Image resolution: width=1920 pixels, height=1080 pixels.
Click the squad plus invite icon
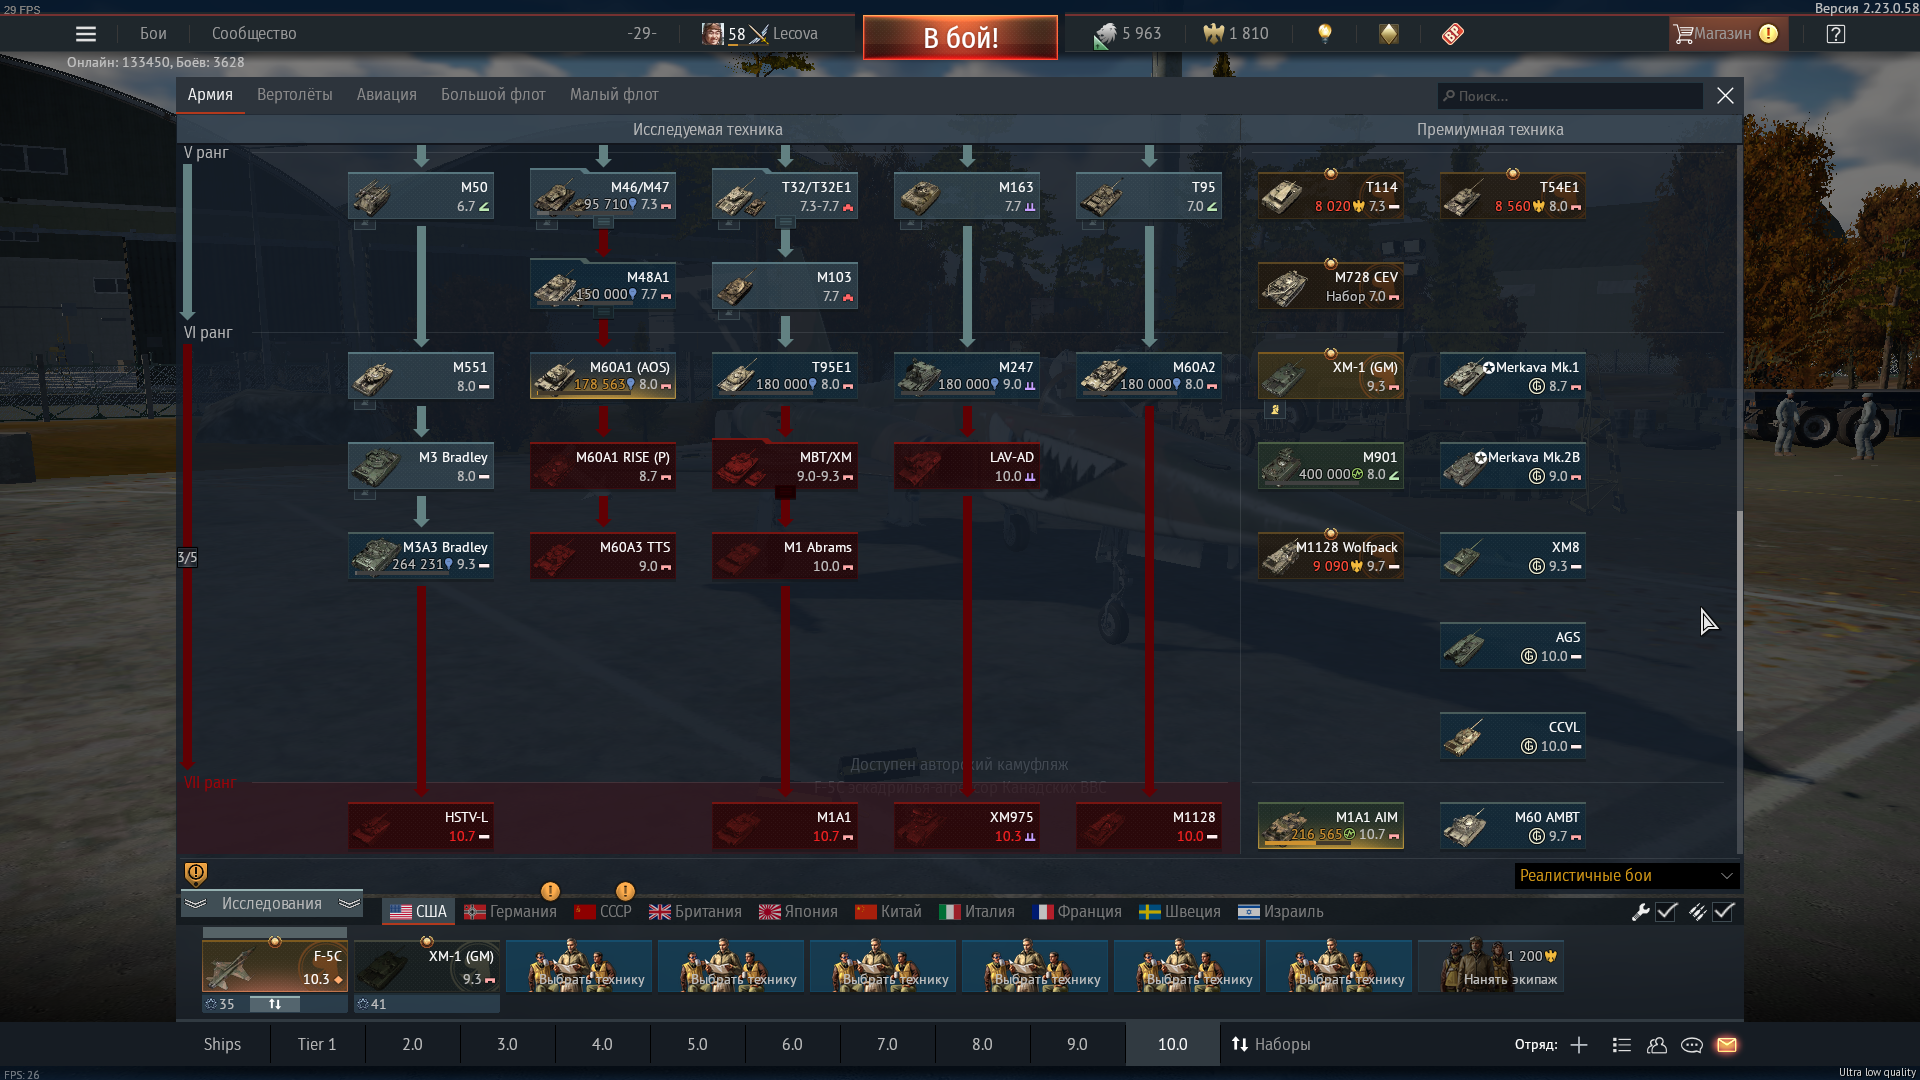tap(1579, 1045)
